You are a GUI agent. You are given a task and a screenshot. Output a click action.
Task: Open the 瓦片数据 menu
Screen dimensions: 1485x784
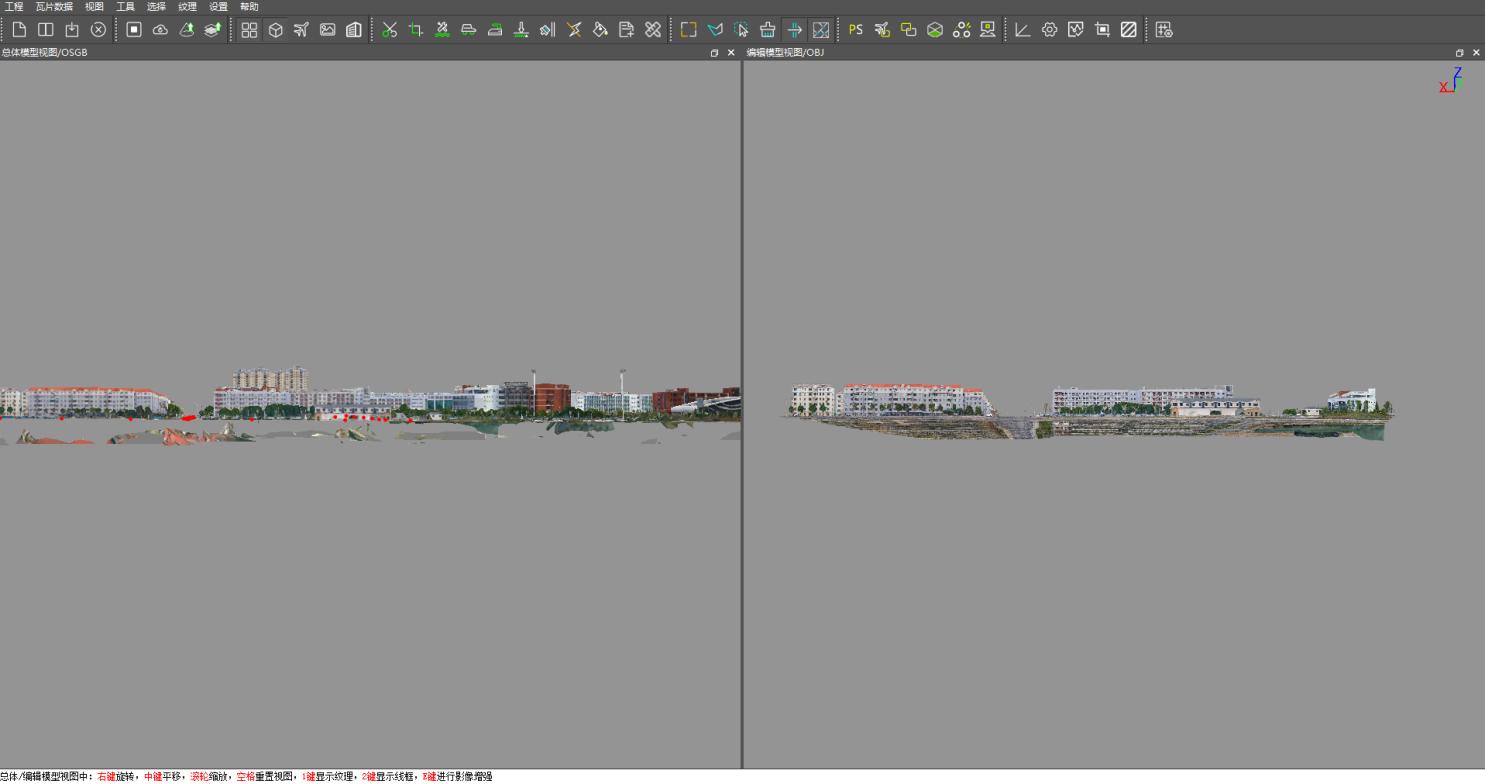pyautogui.click(x=54, y=6)
